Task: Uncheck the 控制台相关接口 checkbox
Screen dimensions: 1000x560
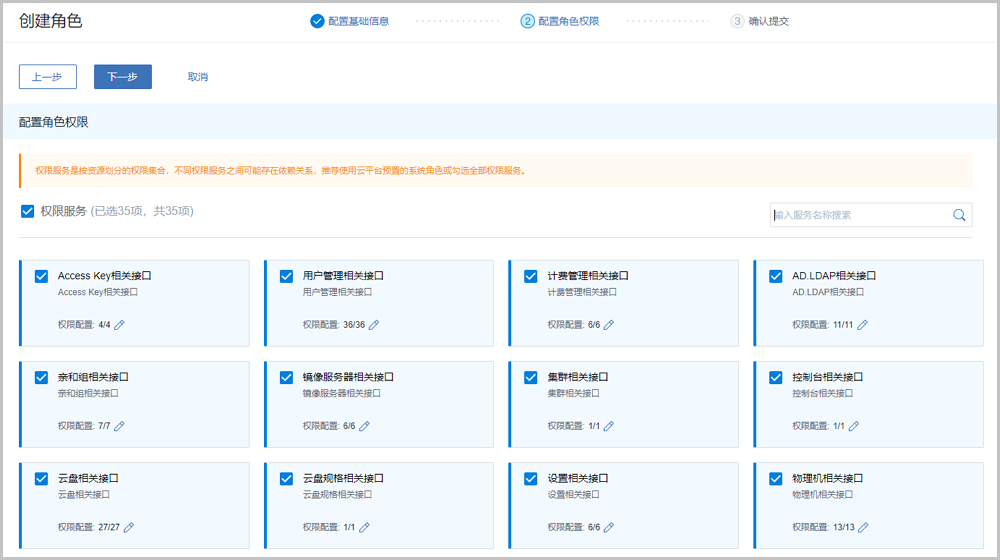Action: [776, 377]
